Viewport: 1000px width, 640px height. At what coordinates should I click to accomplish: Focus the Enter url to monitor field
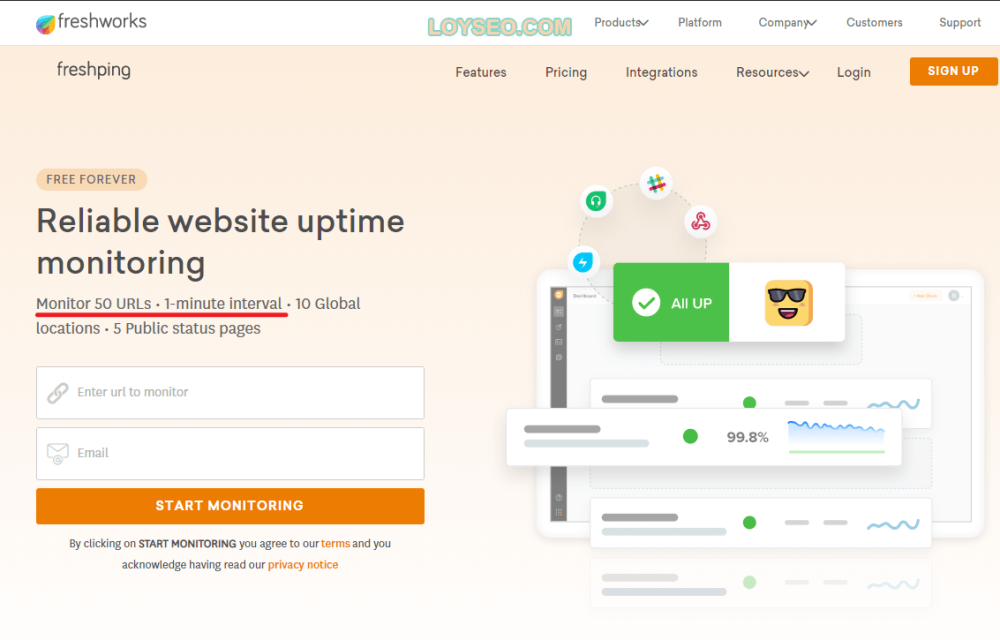[230, 393]
